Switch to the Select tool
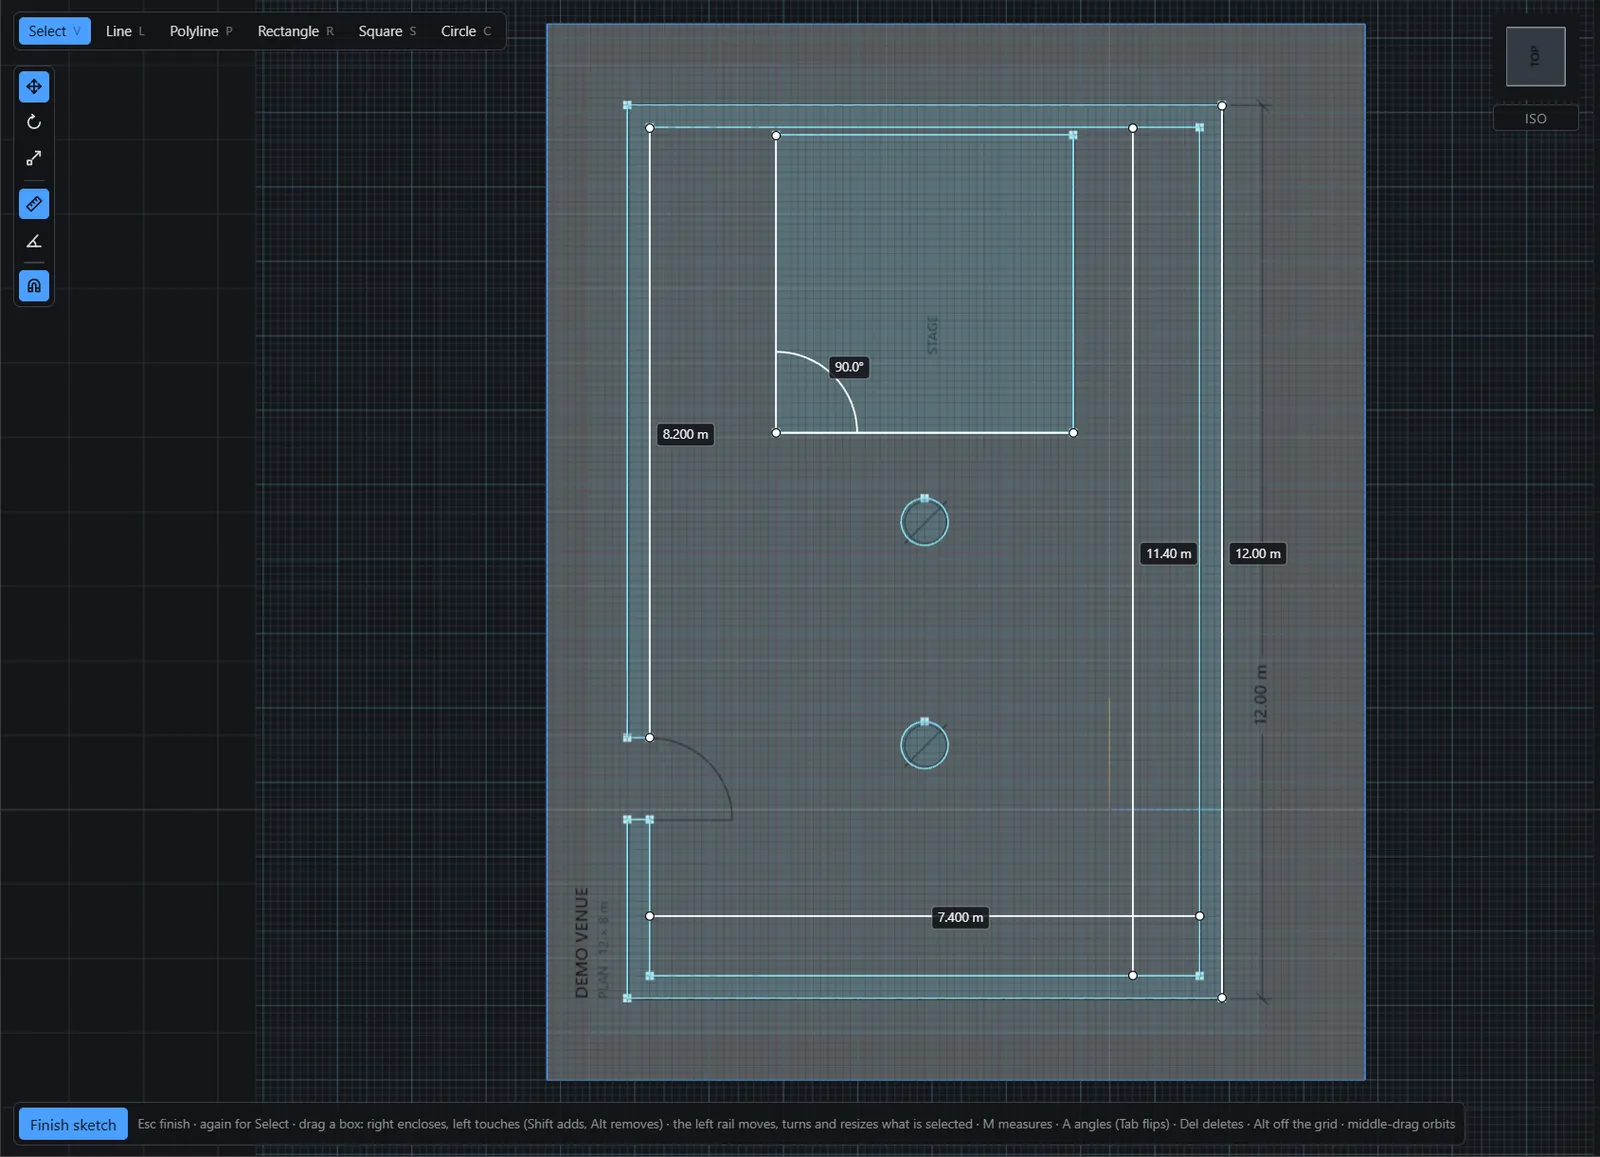 (54, 31)
